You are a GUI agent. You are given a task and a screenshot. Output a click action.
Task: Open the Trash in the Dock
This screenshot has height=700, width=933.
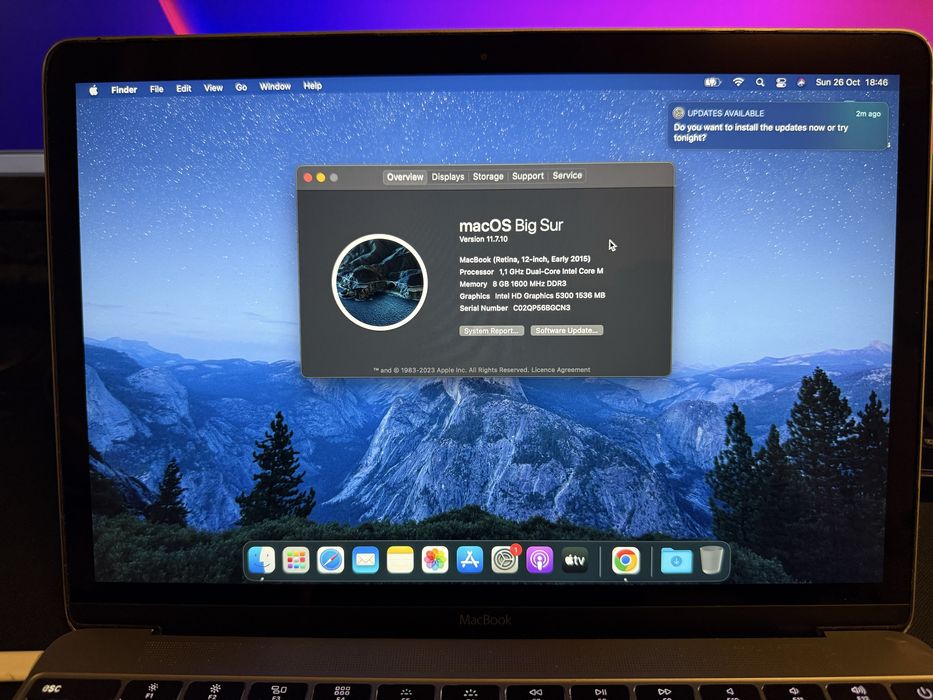click(x=712, y=560)
